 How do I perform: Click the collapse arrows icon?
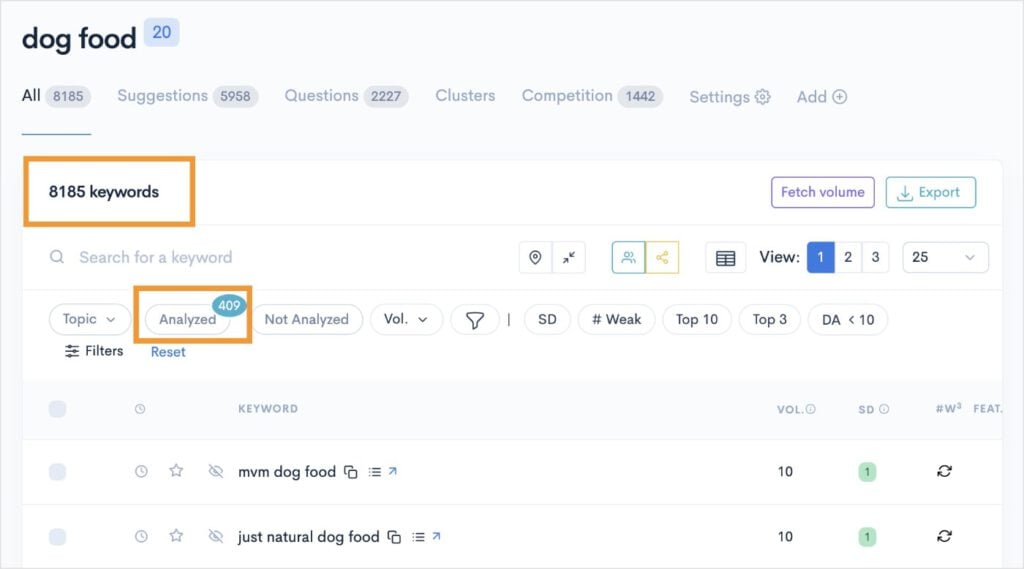point(569,257)
